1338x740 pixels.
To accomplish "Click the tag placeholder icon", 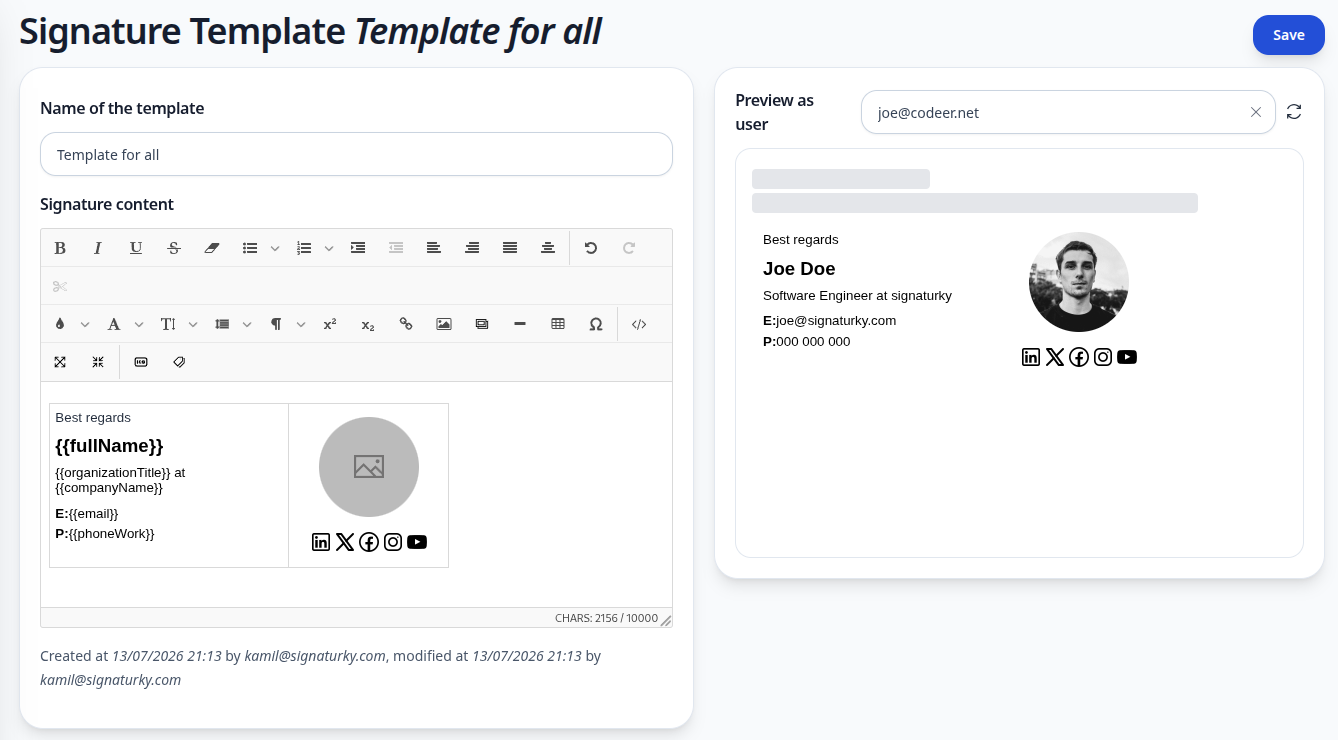I will click(x=179, y=362).
